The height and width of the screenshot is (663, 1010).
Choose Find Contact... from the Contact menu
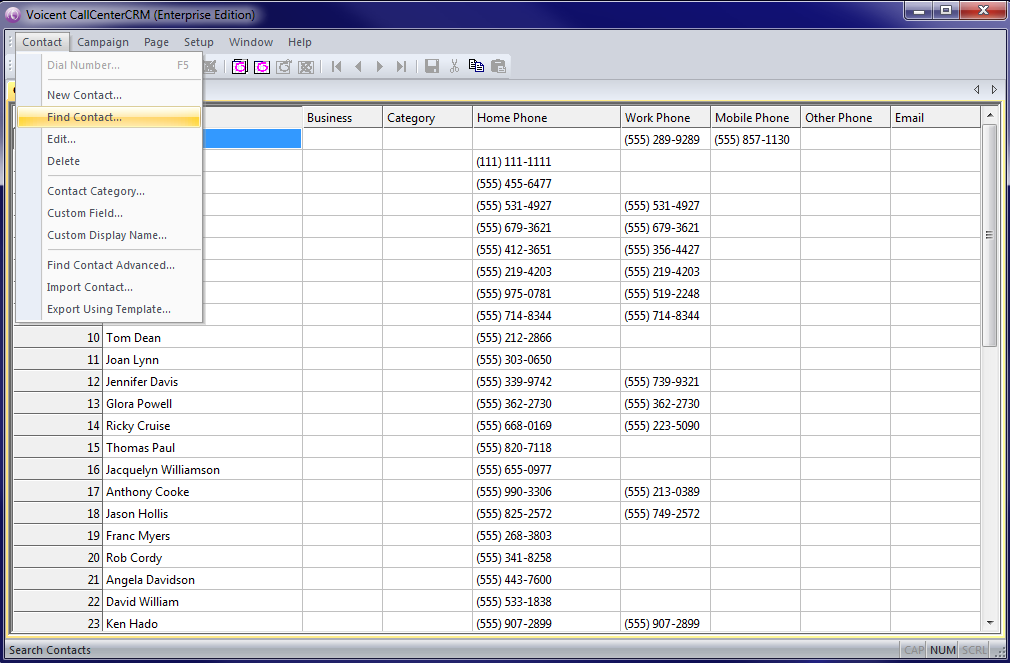85,117
